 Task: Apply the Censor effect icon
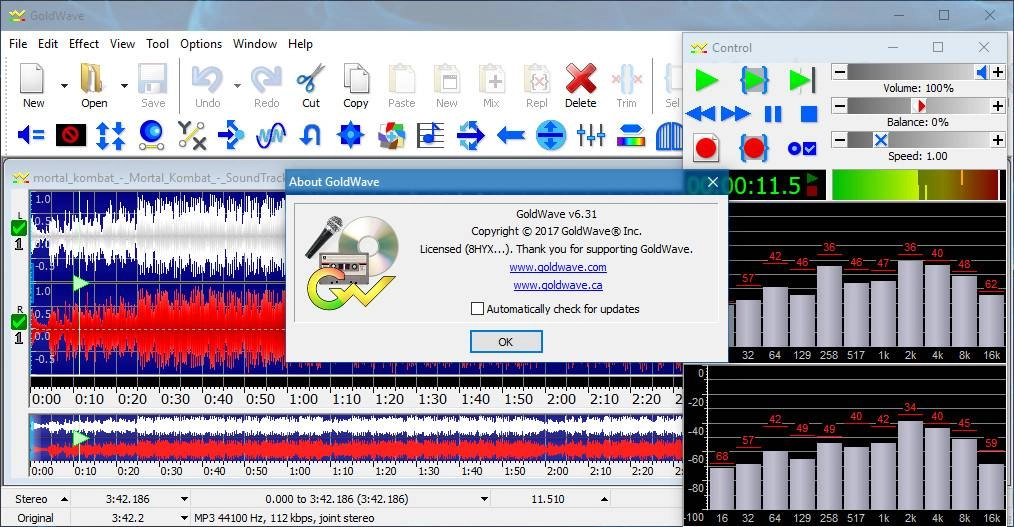pyautogui.click(x=71, y=135)
